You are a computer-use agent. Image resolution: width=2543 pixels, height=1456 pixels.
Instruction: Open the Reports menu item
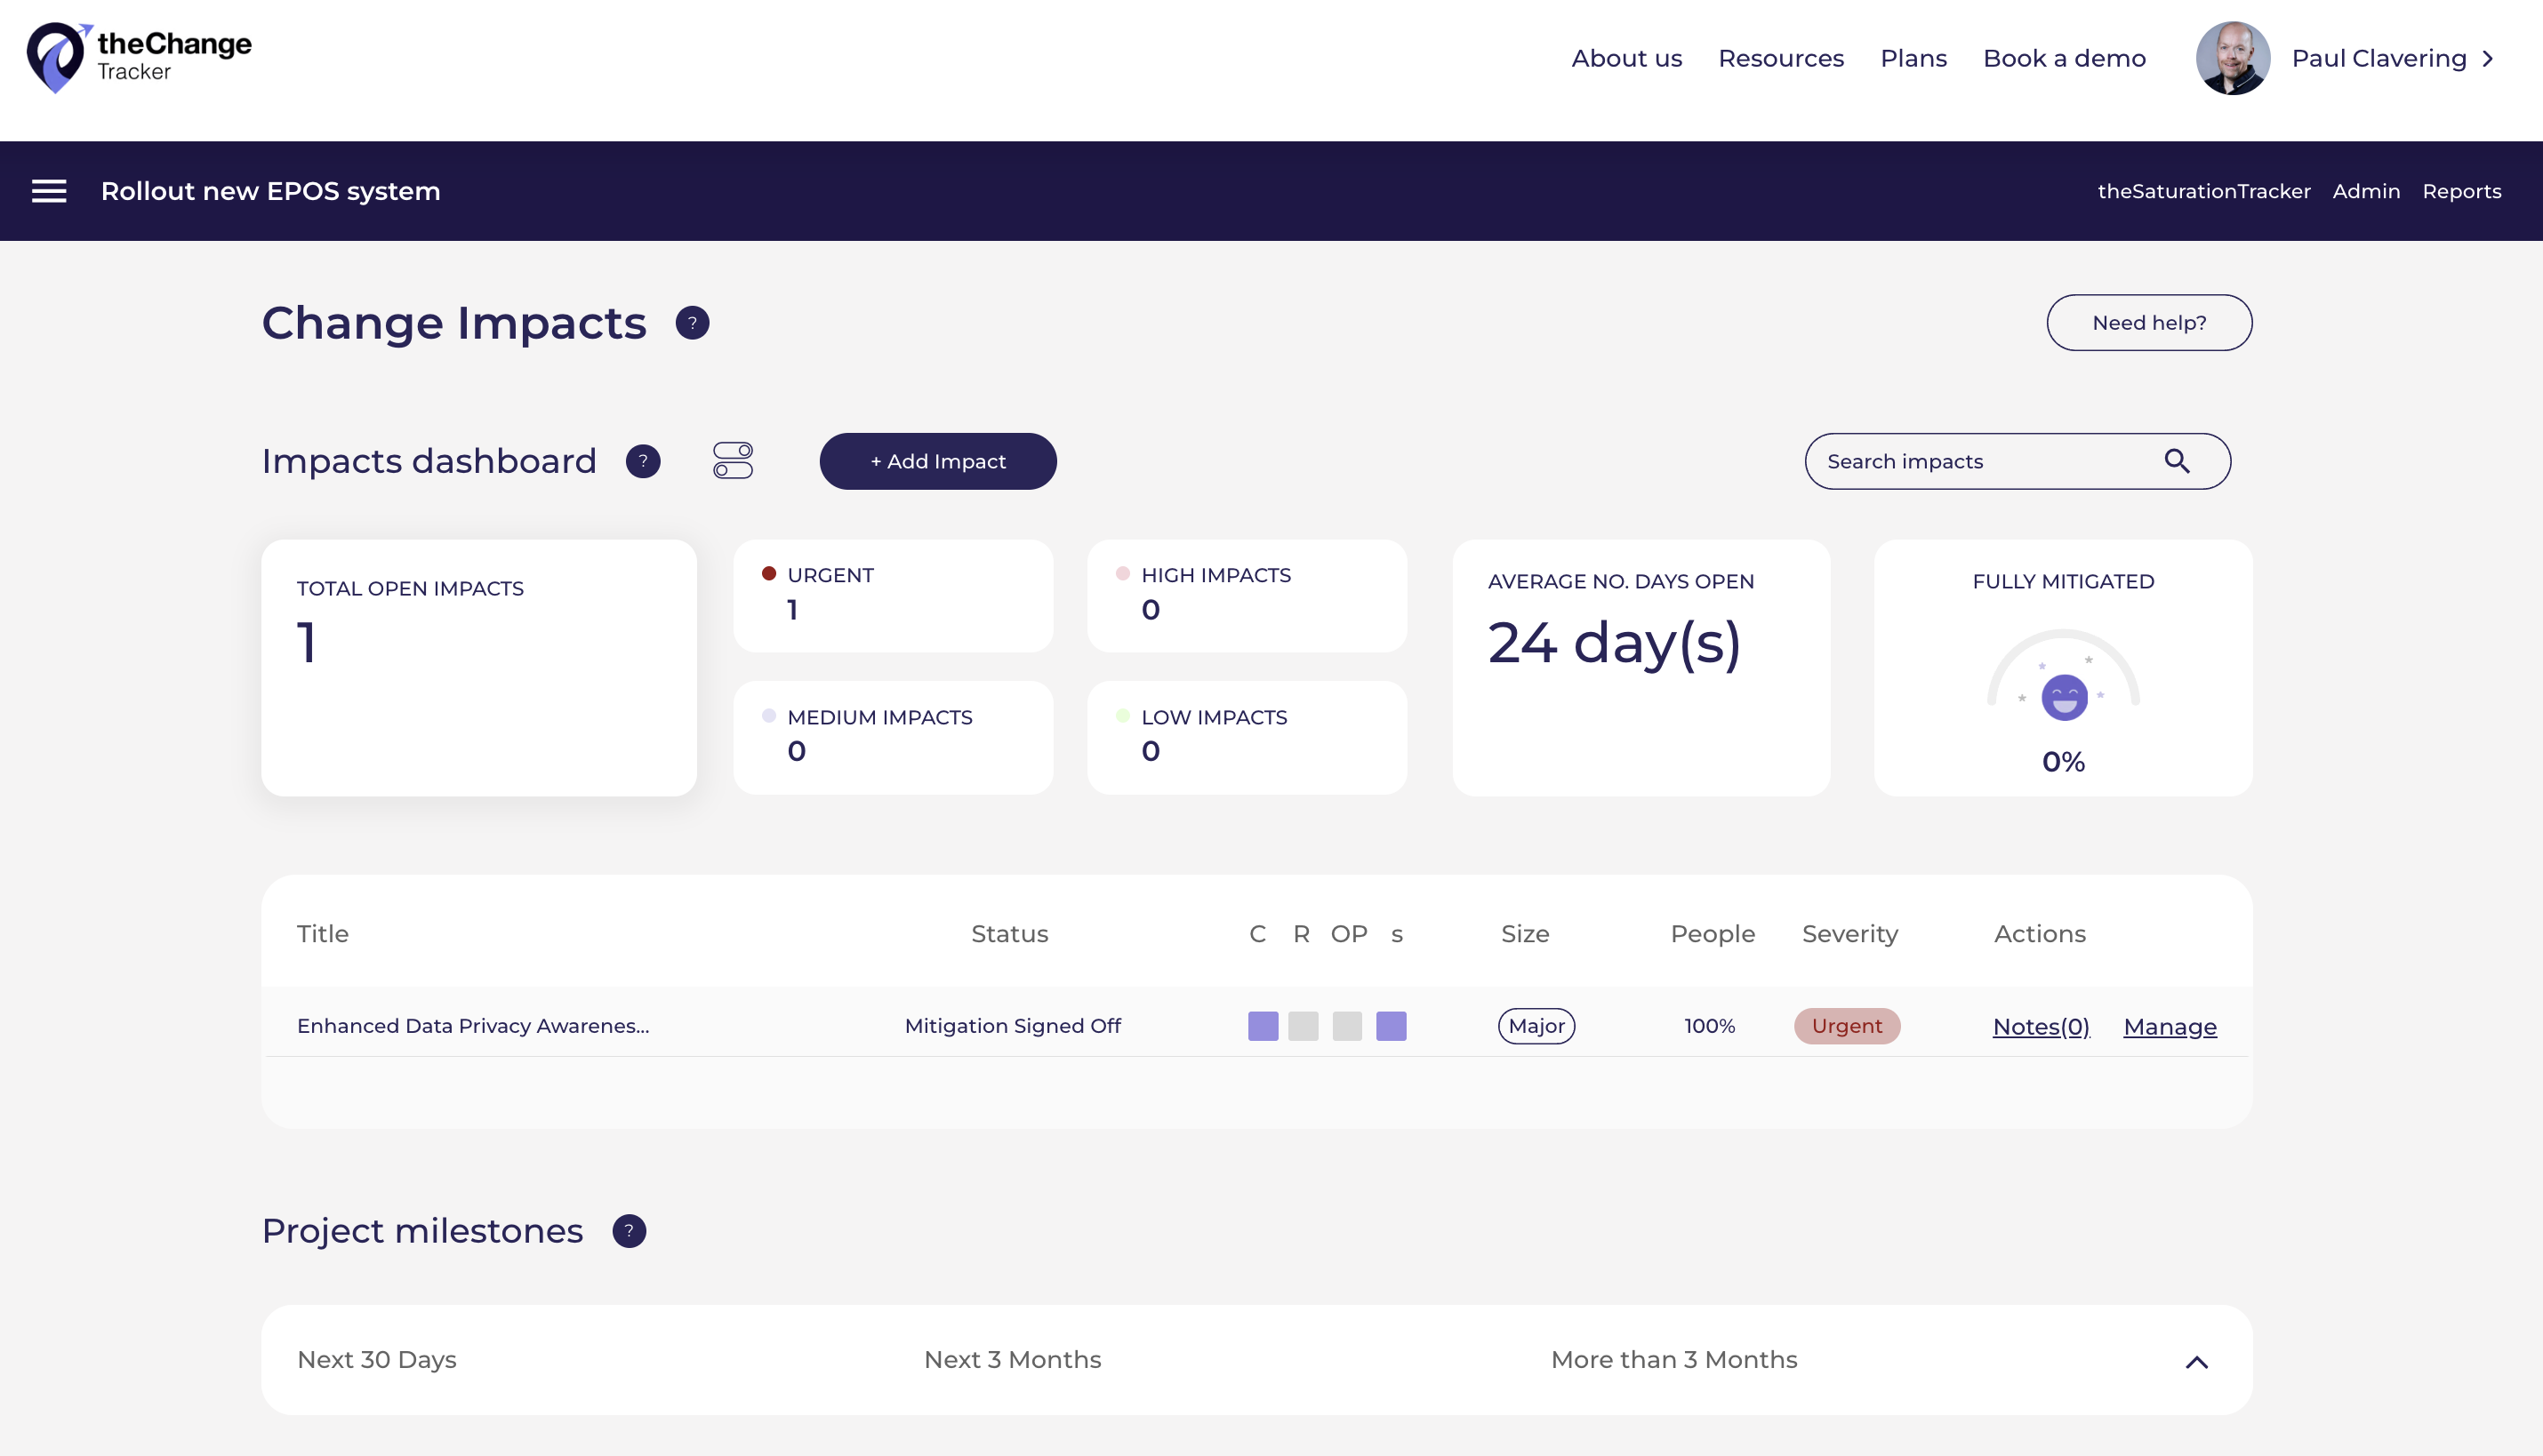click(x=2461, y=191)
